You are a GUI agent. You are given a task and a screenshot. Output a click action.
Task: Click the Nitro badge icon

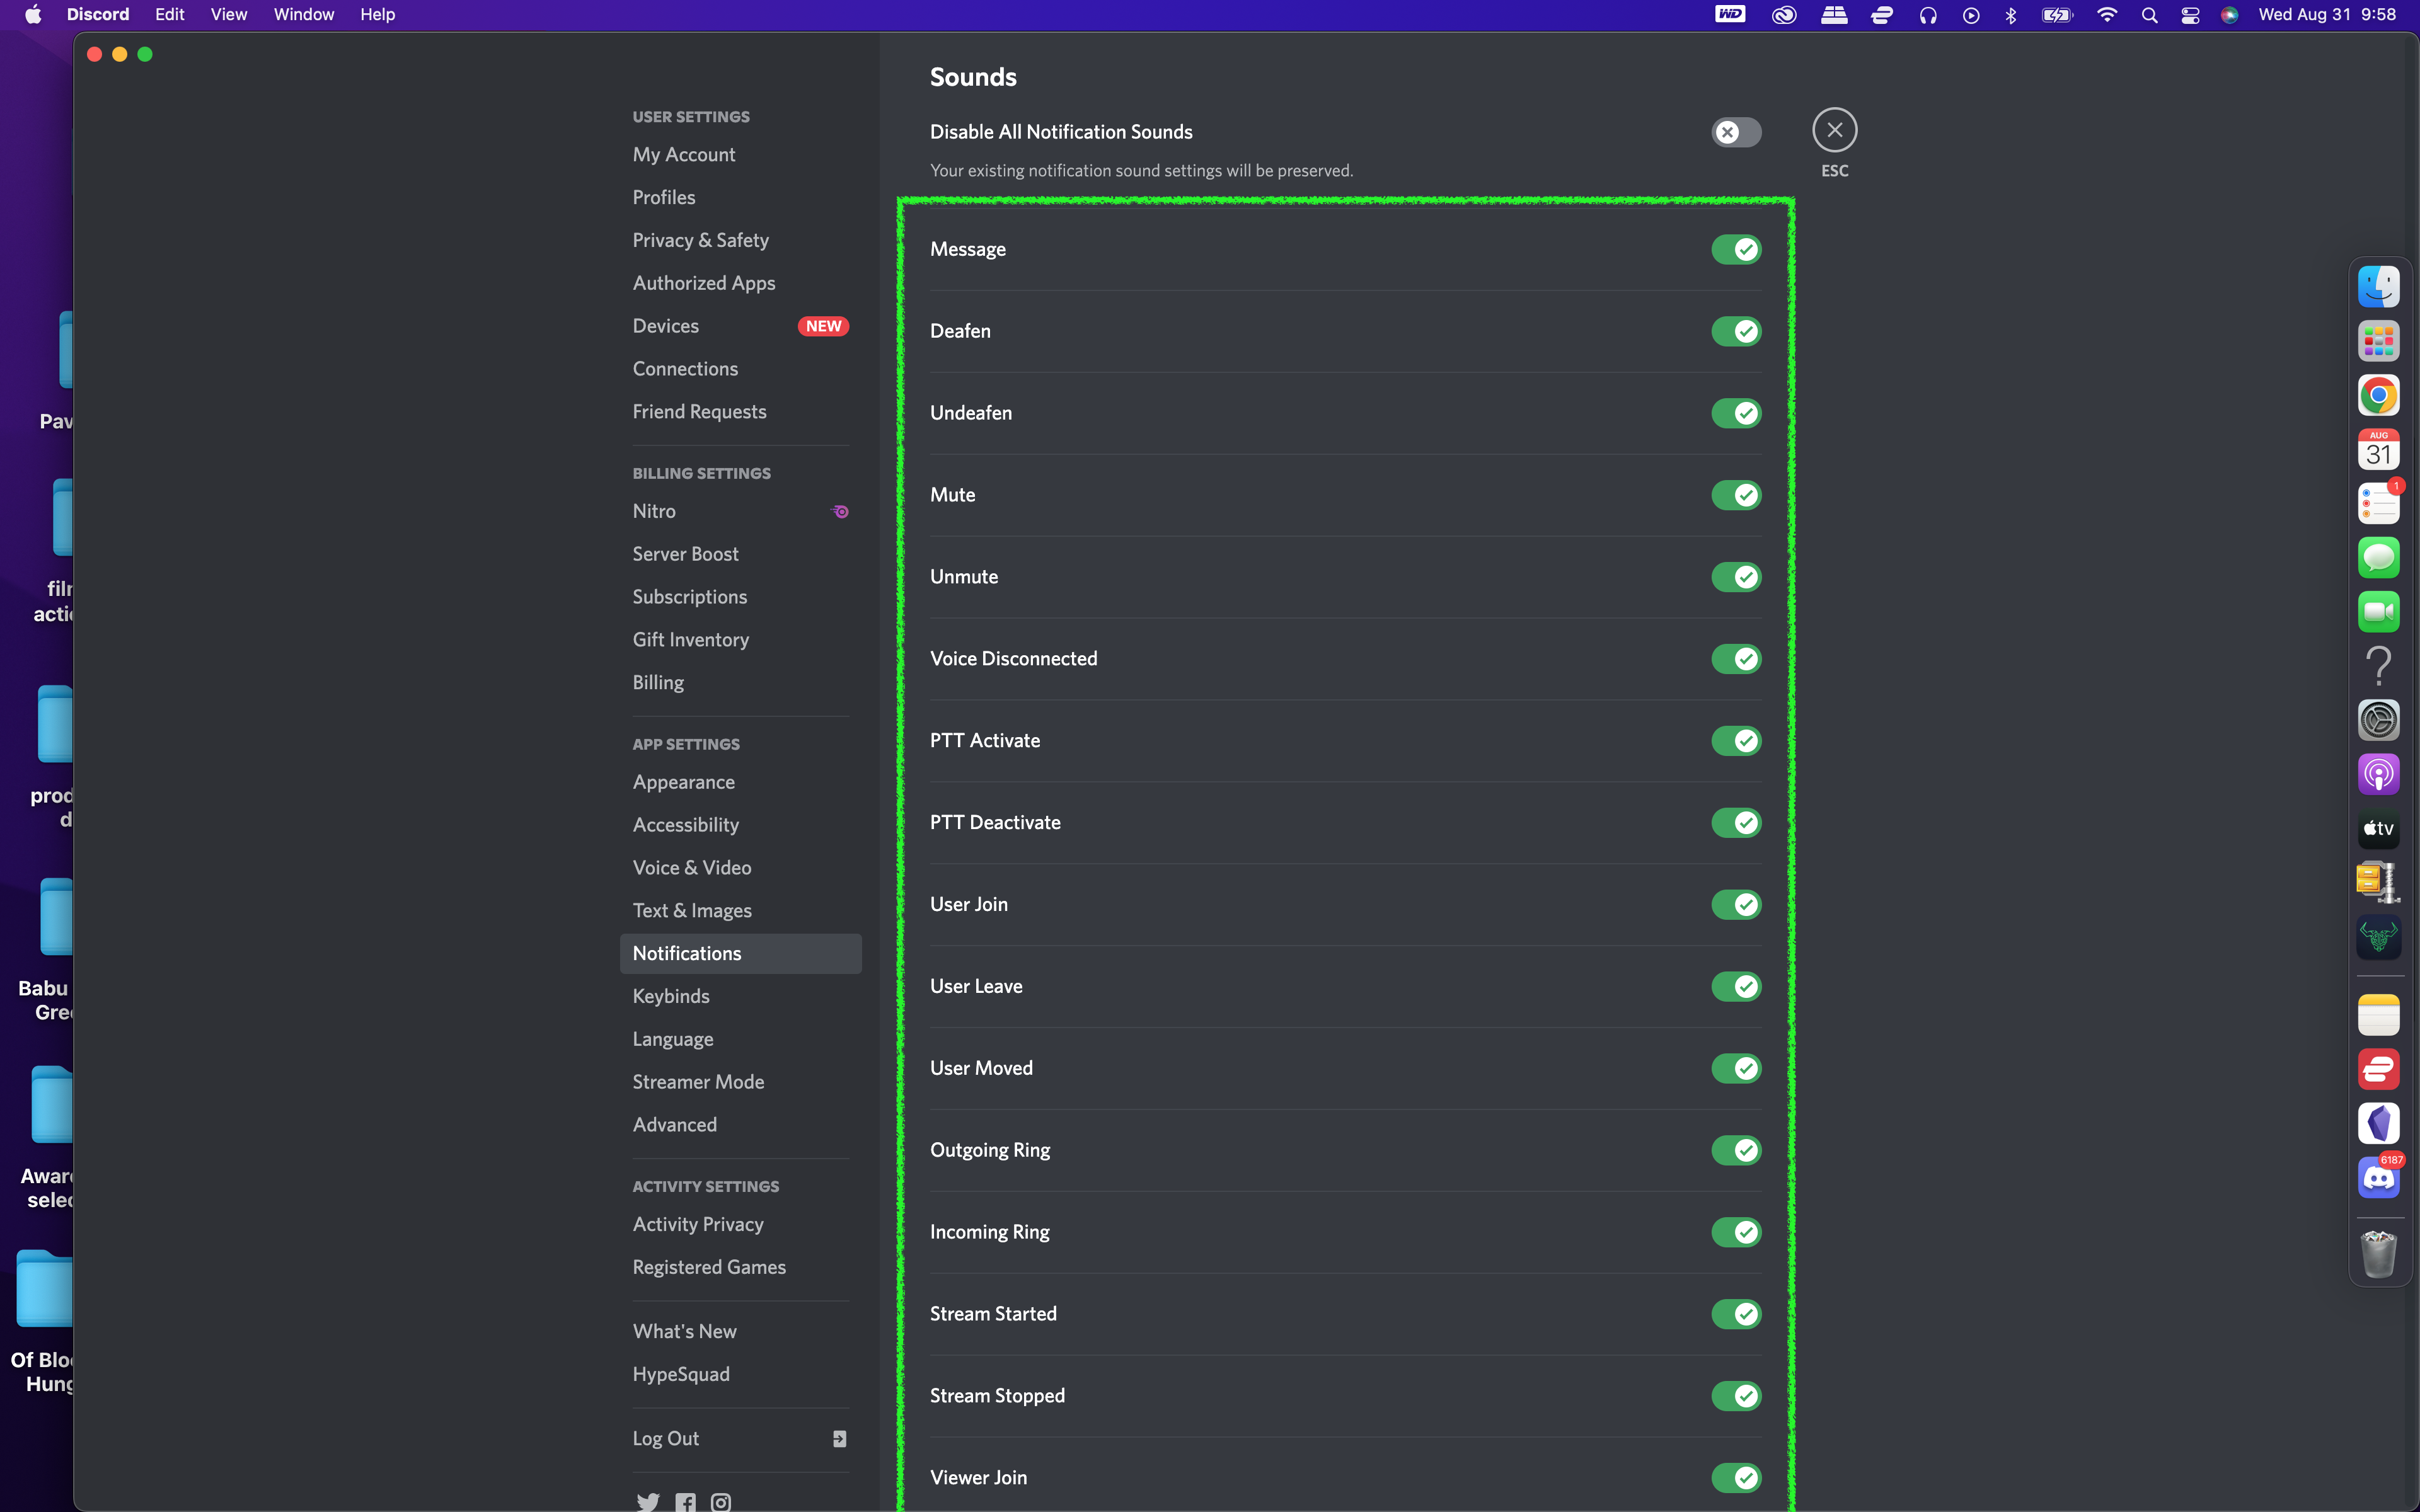point(841,511)
